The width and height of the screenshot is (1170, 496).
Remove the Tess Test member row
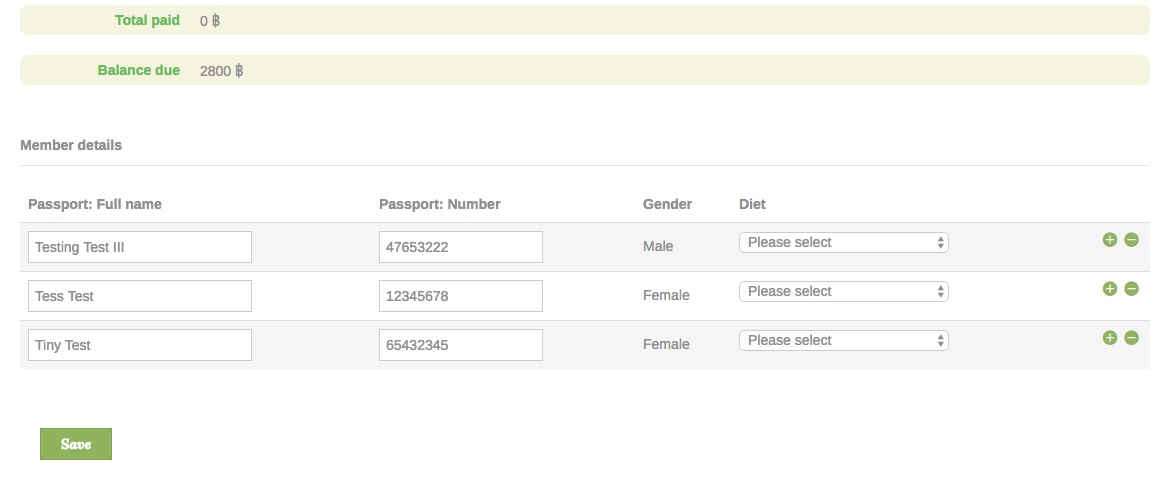tap(1131, 289)
